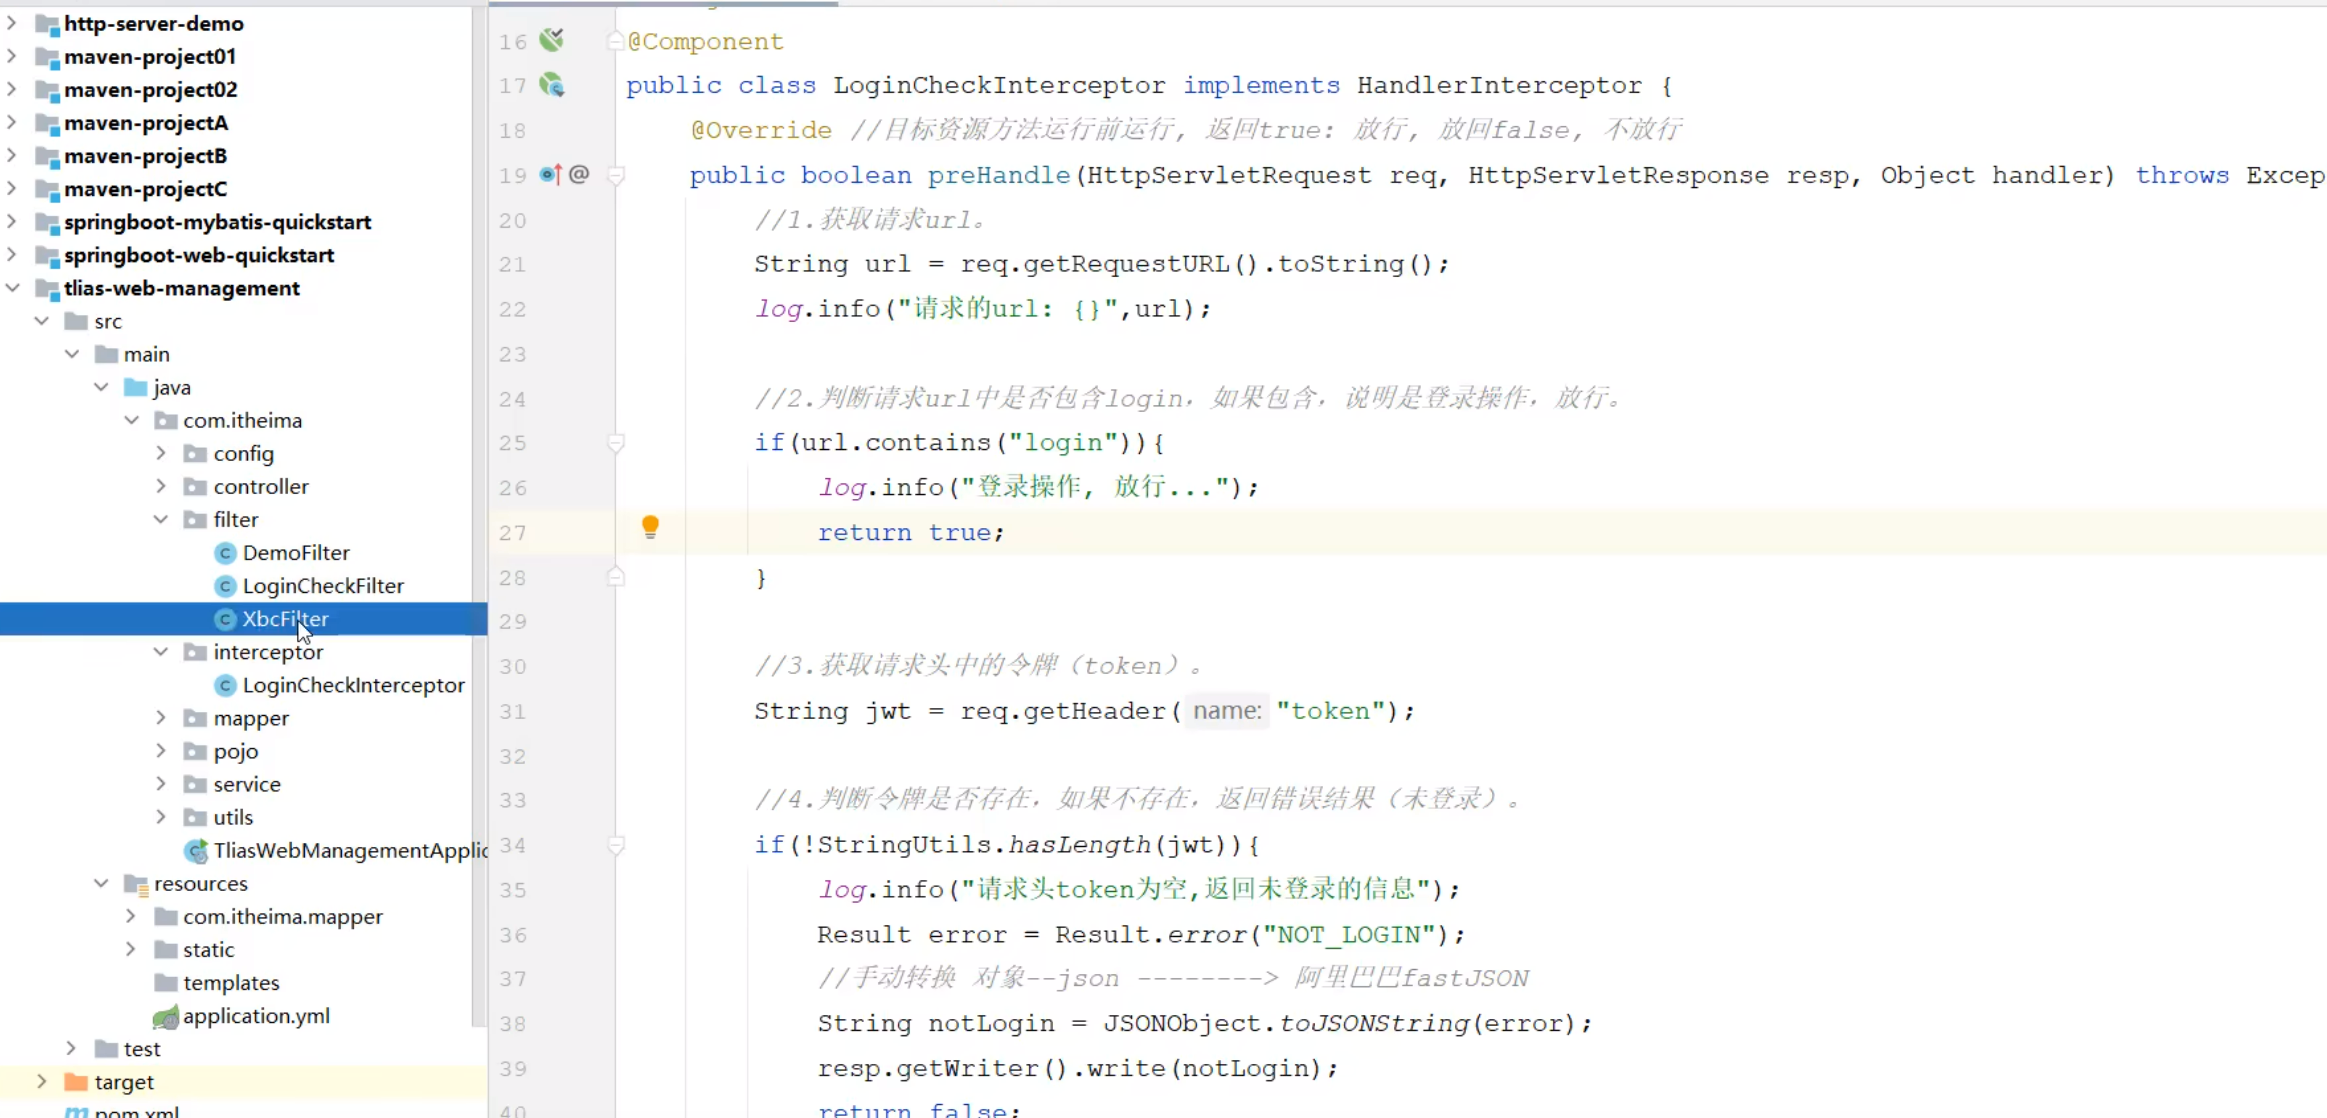Select the LoginCheckFilter class in tree

point(322,585)
